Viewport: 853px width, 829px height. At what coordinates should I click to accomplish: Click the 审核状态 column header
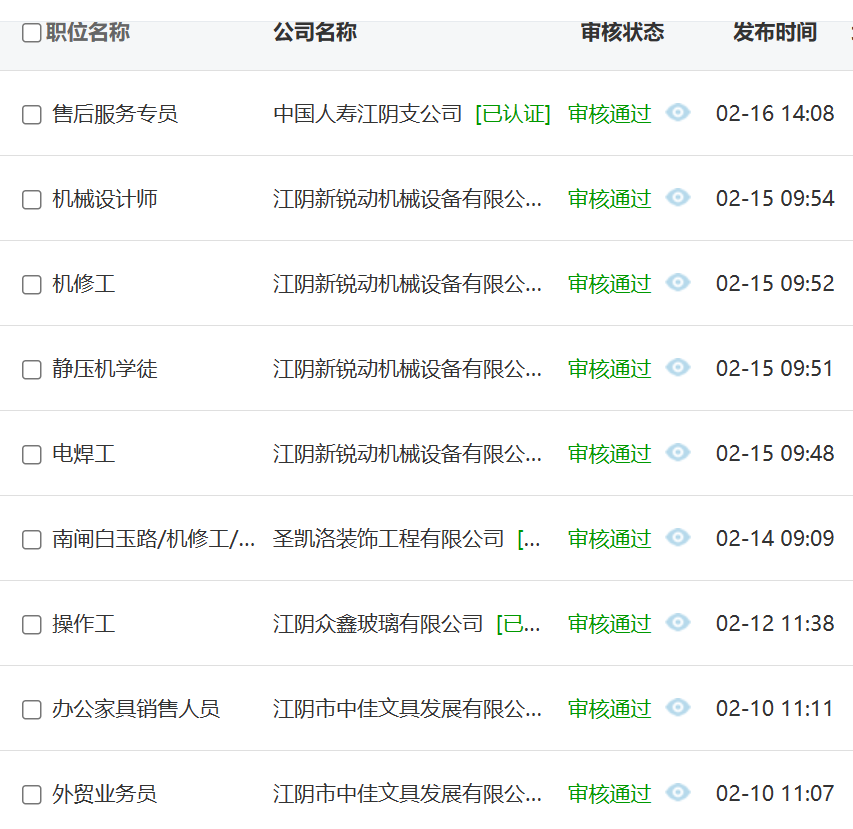[622, 33]
